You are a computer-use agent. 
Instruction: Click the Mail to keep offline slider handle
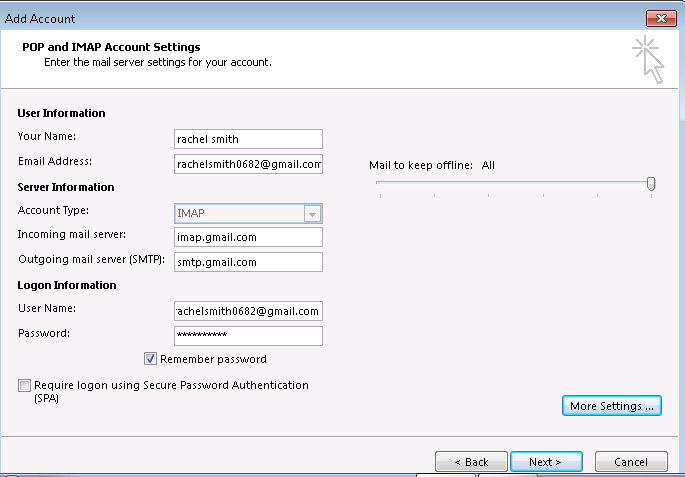coord(651,184)
